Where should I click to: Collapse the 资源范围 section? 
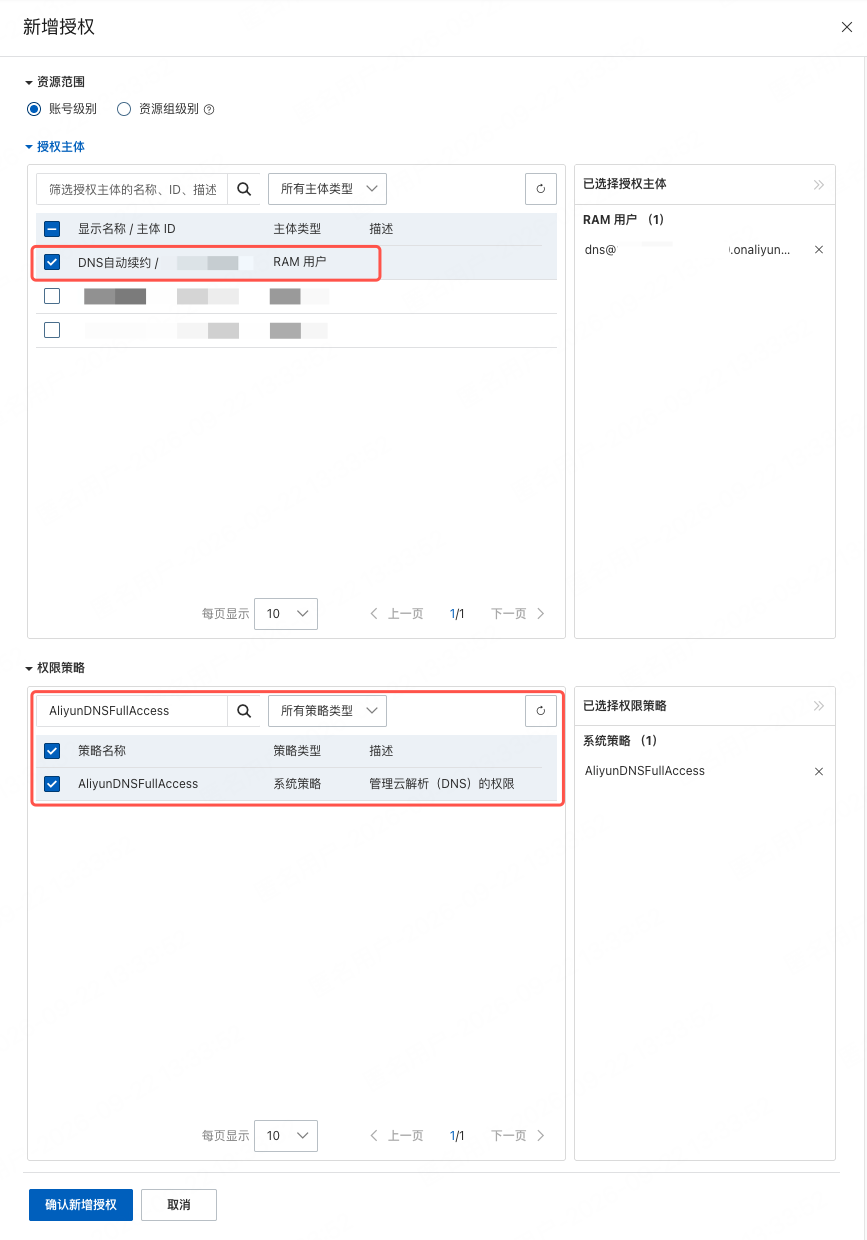pyautogui.click(x=55, y=82)
